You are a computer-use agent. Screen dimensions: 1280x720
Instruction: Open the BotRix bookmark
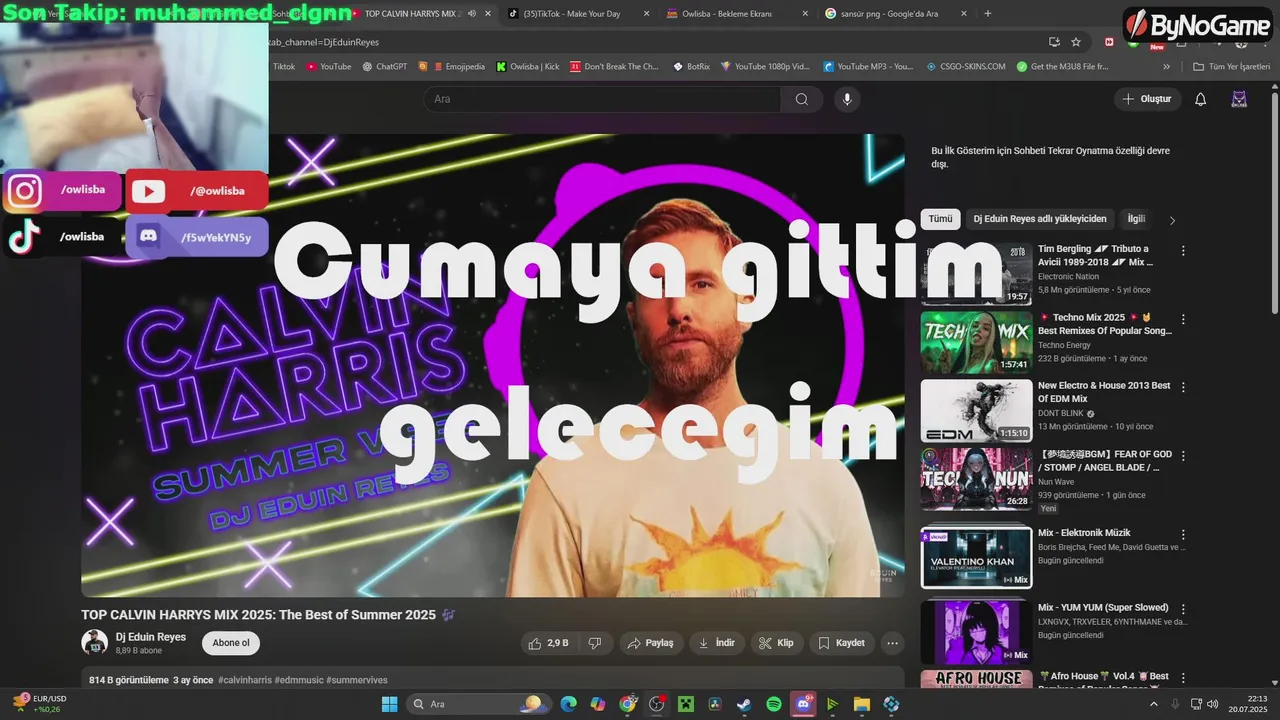tap(691, 67)
